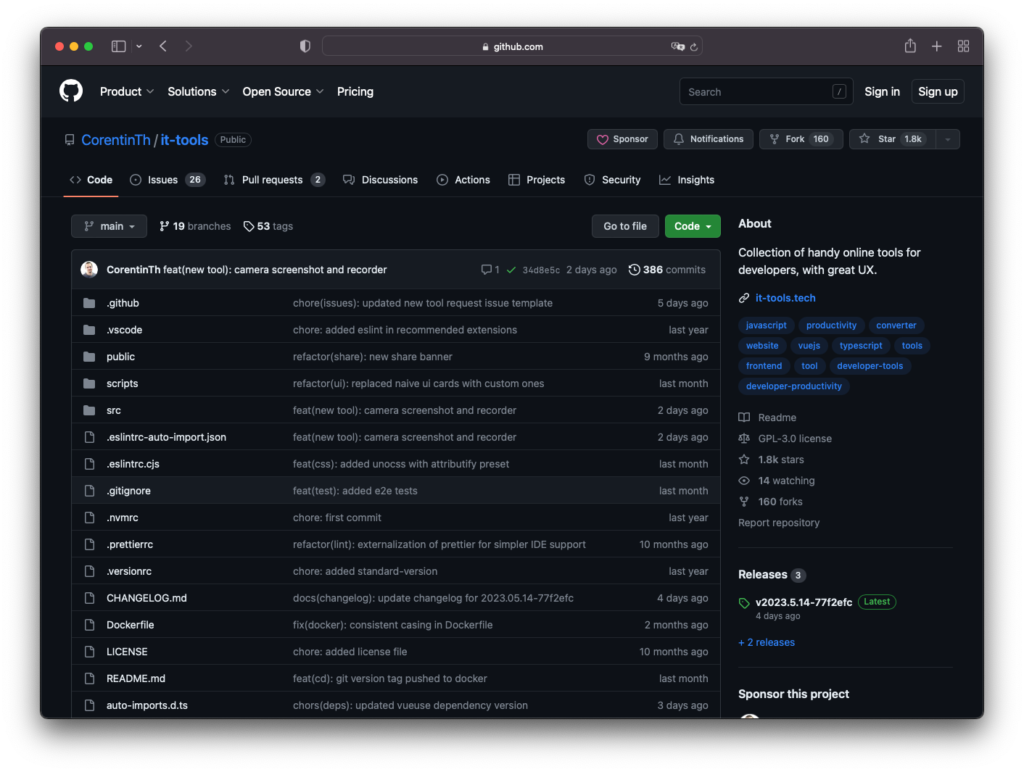Click the Safari sidebar toggle icon
Image resolution: width=1024 pixels, height=772 pixels.
[118, 46]
